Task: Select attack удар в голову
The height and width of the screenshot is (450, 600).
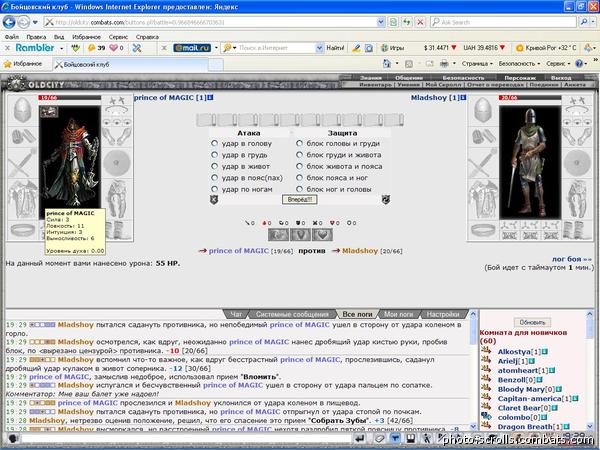Action: pos(214,143)
